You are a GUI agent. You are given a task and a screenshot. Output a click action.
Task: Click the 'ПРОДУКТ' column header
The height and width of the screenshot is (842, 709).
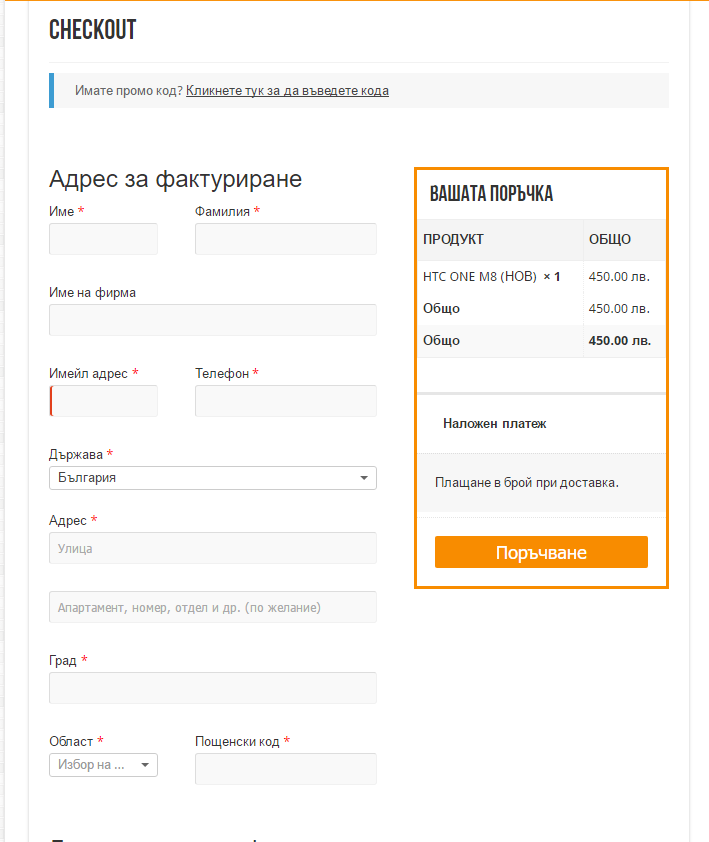pos(453,239)
